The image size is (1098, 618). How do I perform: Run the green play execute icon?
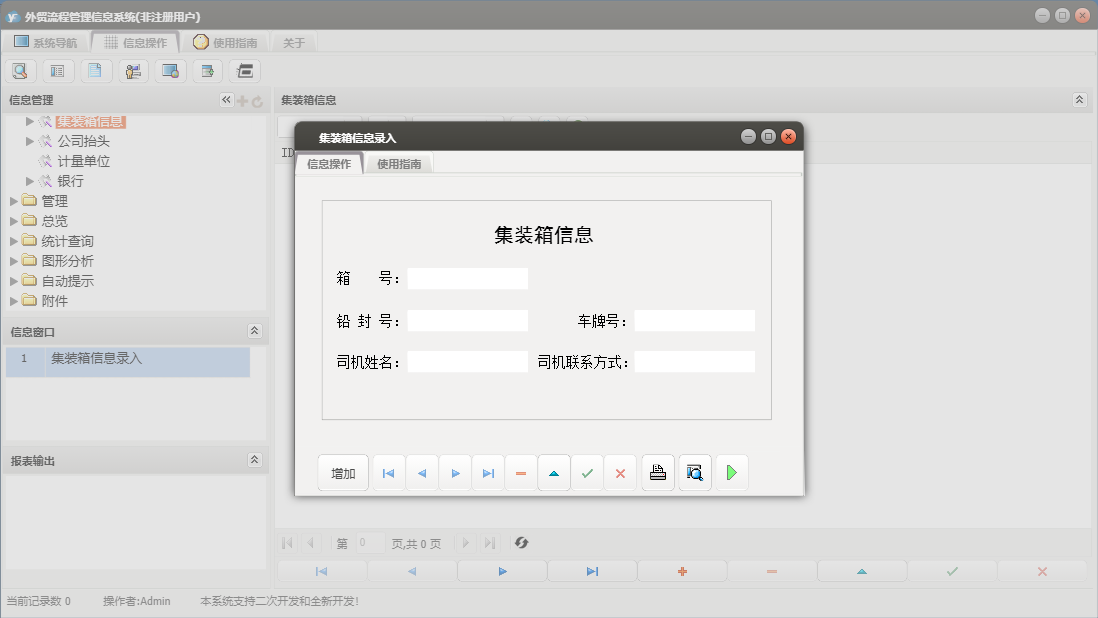pyautogui.click(x=731, y=472)
